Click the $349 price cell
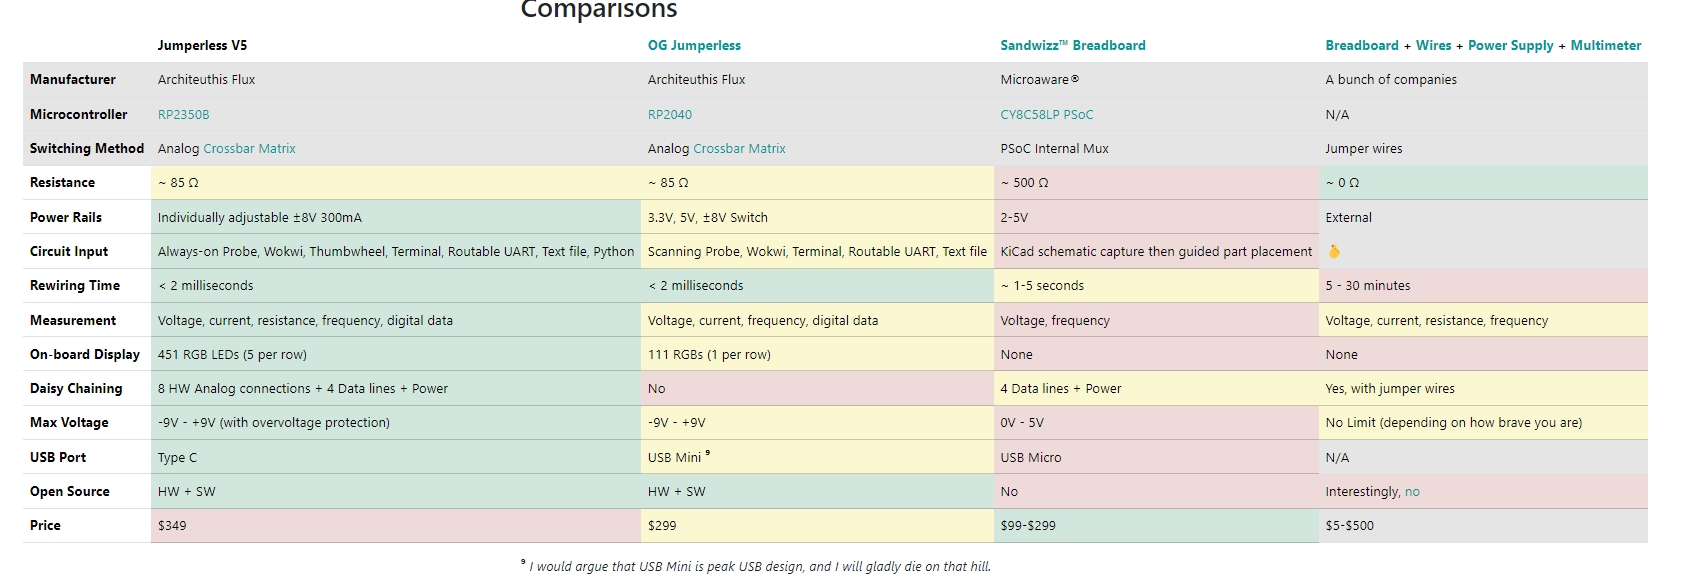1692x582 pixels. (396, 526)
